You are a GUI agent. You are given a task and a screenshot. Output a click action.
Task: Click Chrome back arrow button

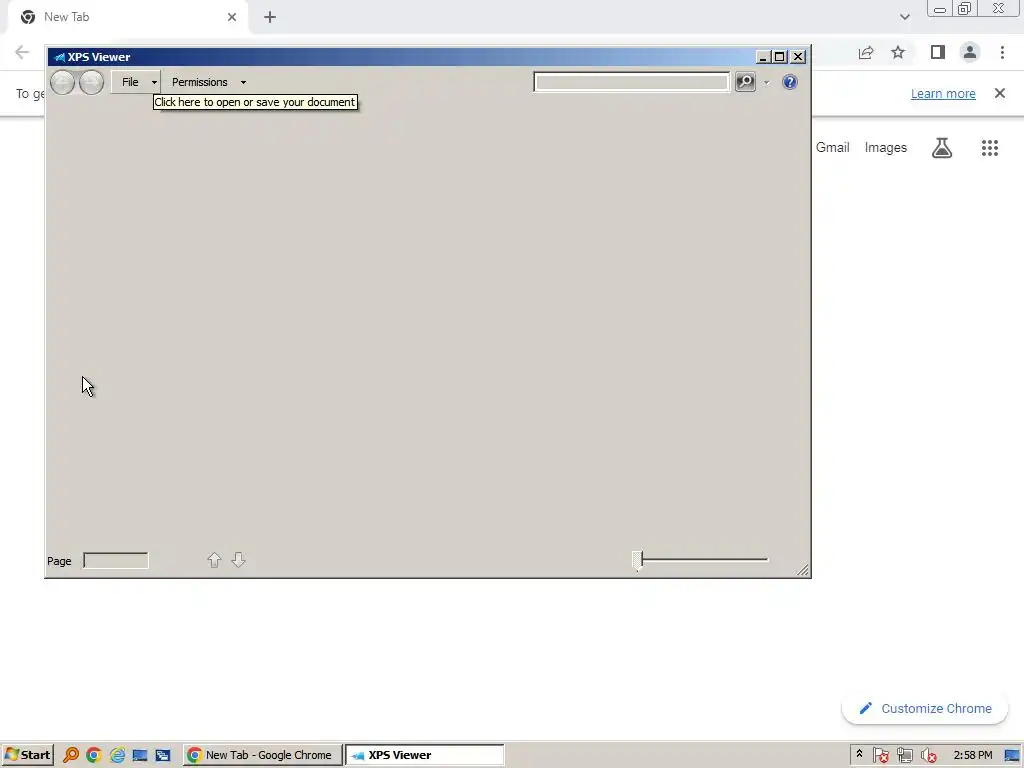(x=22, y=52)
